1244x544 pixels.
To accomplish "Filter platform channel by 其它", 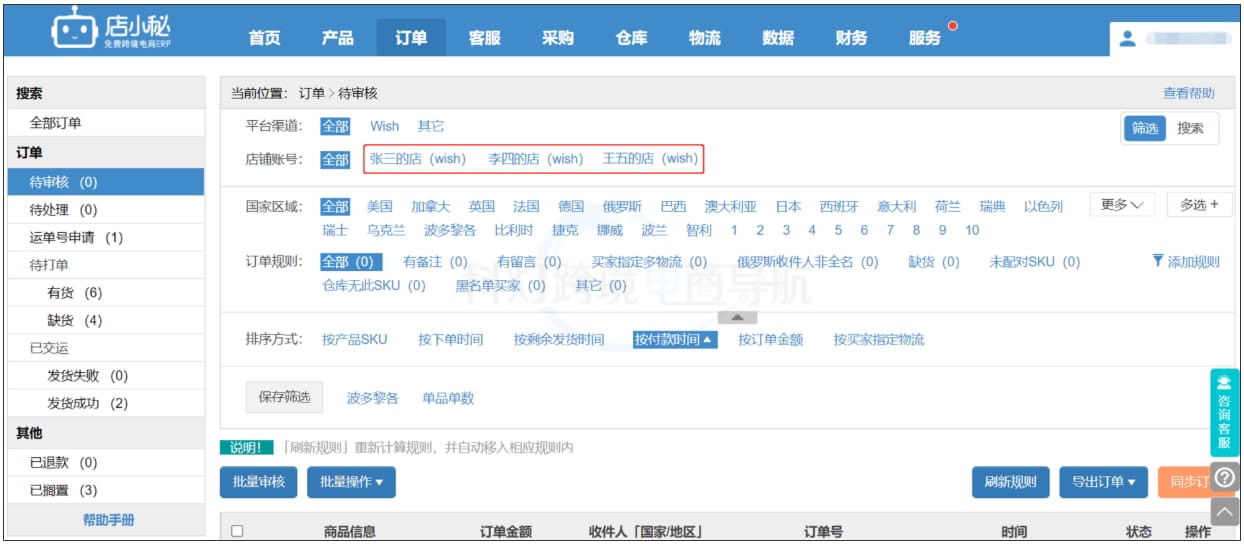I will pos(431,126).
